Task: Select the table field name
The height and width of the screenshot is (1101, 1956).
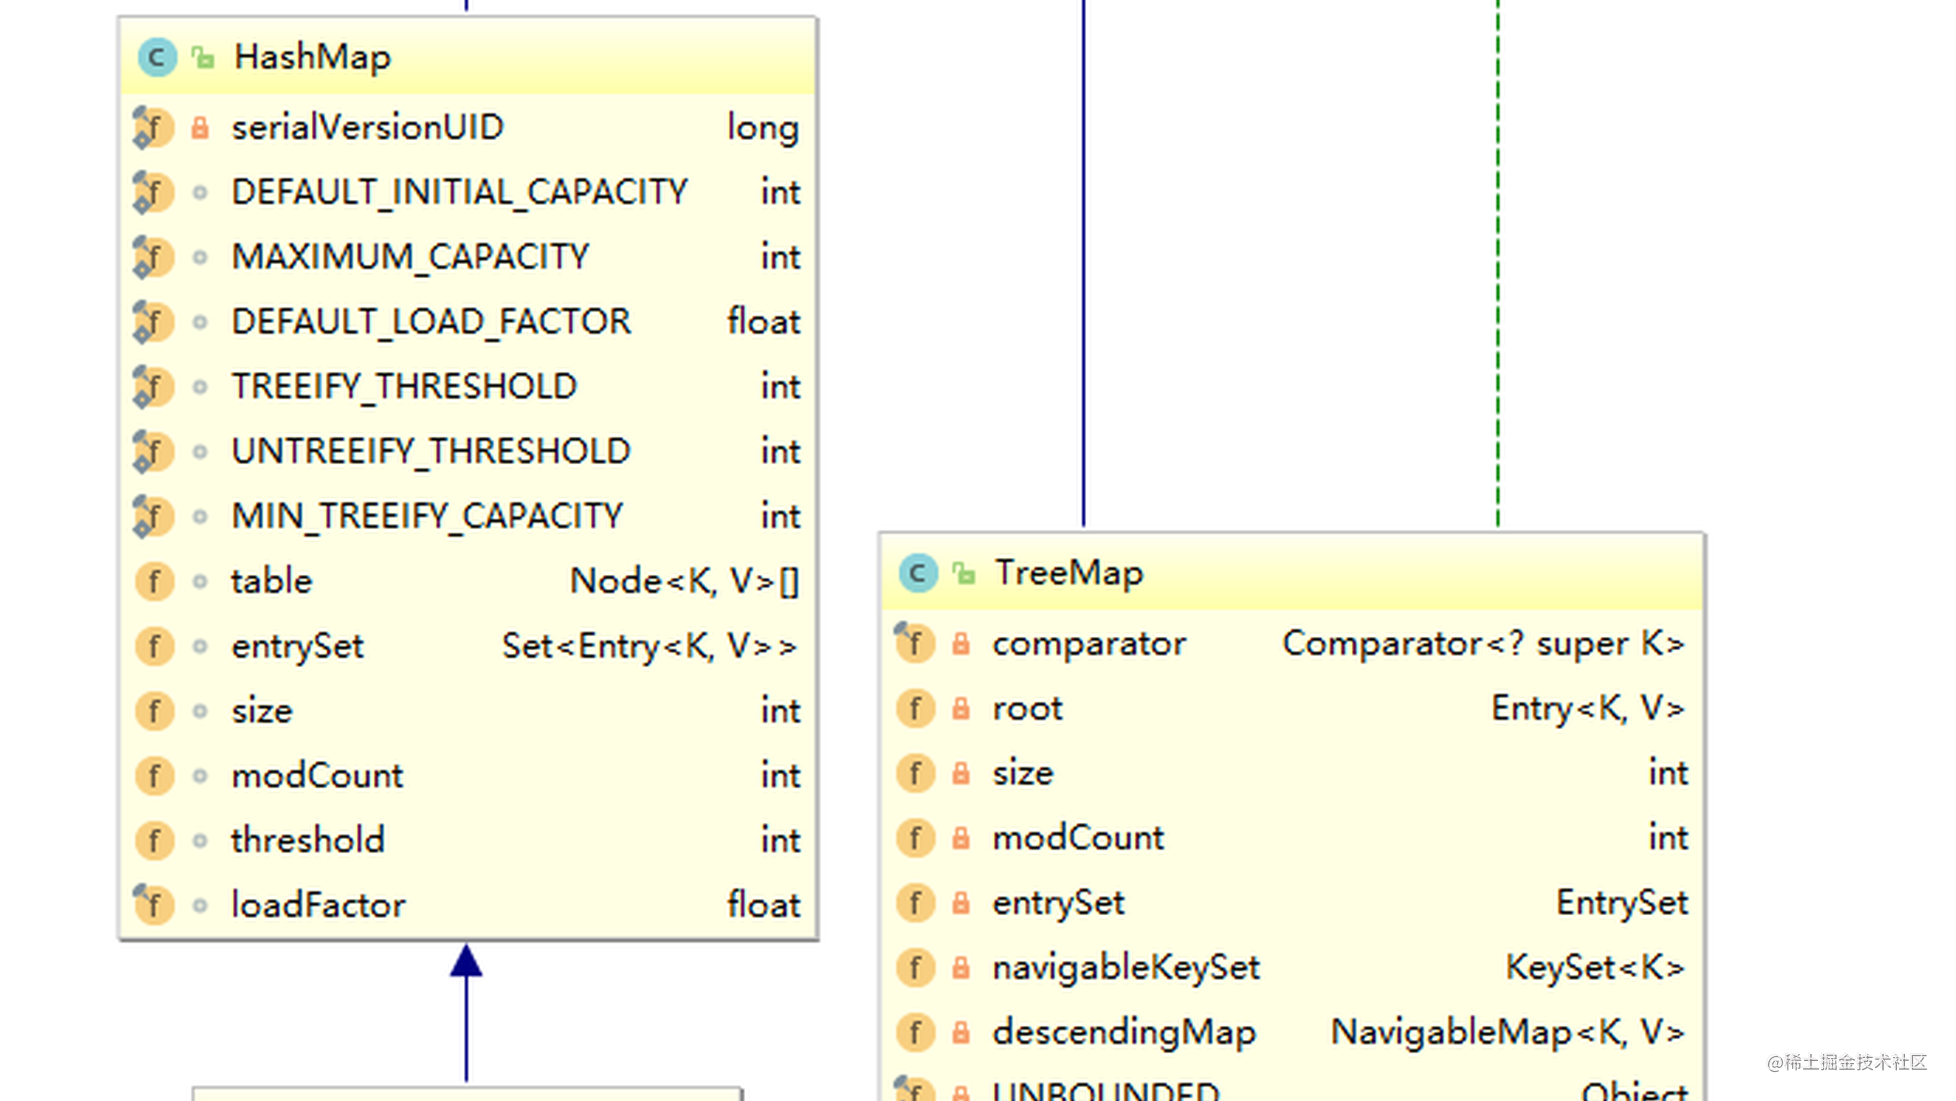Action: [271, 581]
